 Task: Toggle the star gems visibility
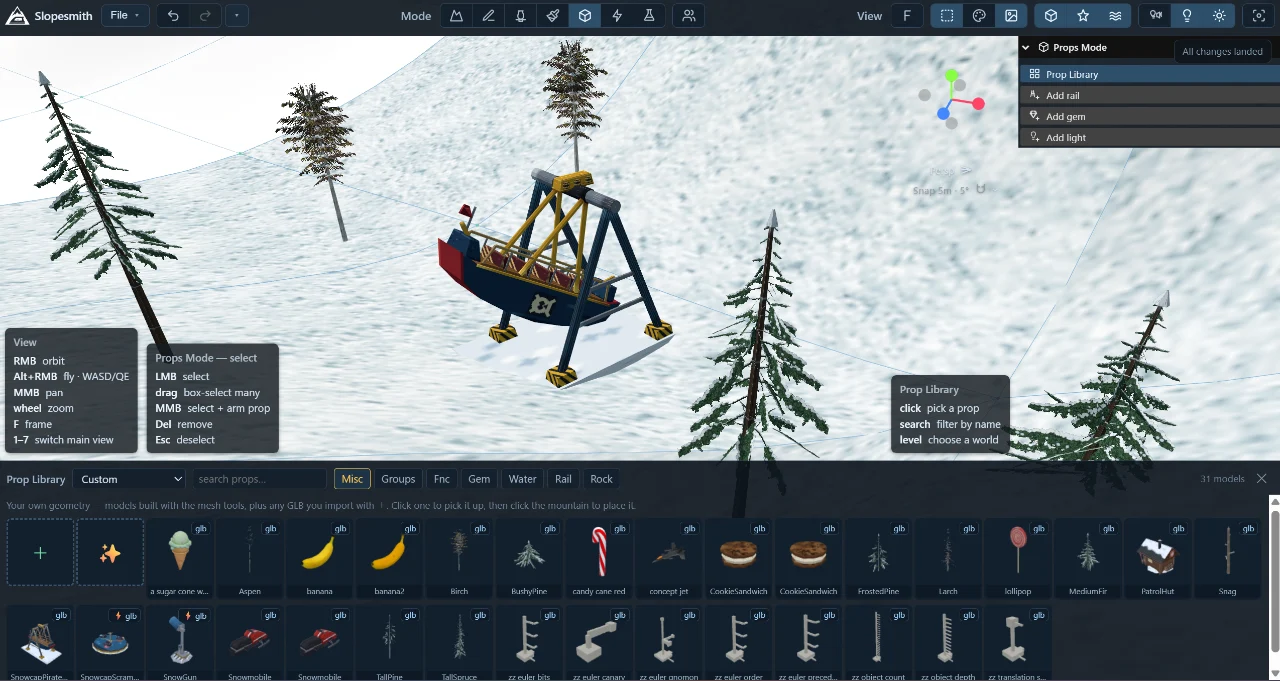(x=1083, y=16)
